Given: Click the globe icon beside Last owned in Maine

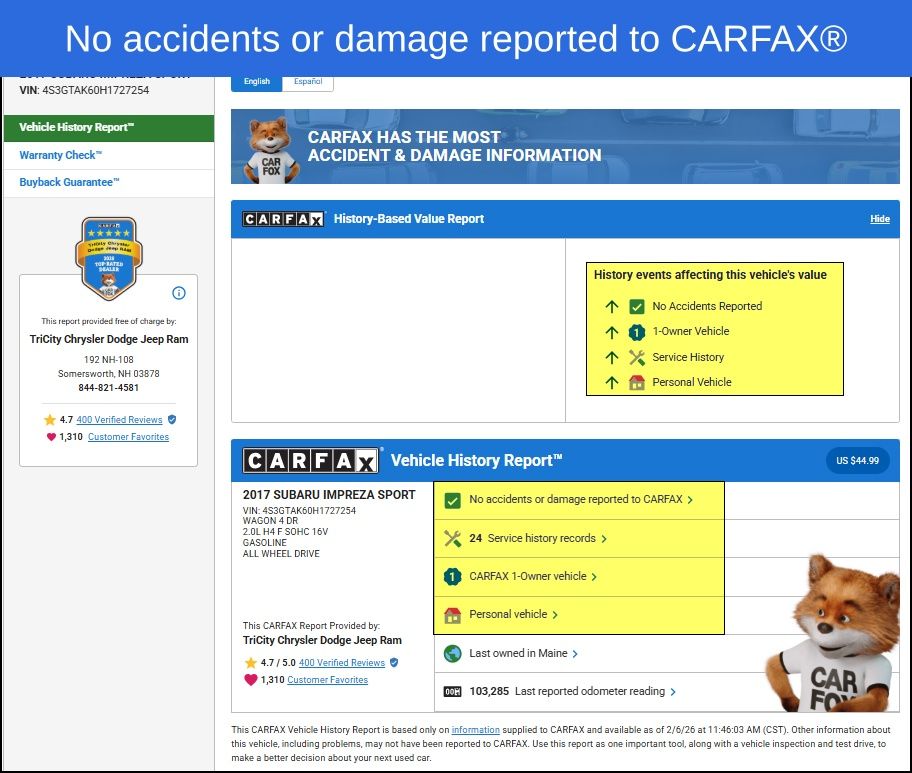Looking at the screenshot, I should [x=452, y=653].
